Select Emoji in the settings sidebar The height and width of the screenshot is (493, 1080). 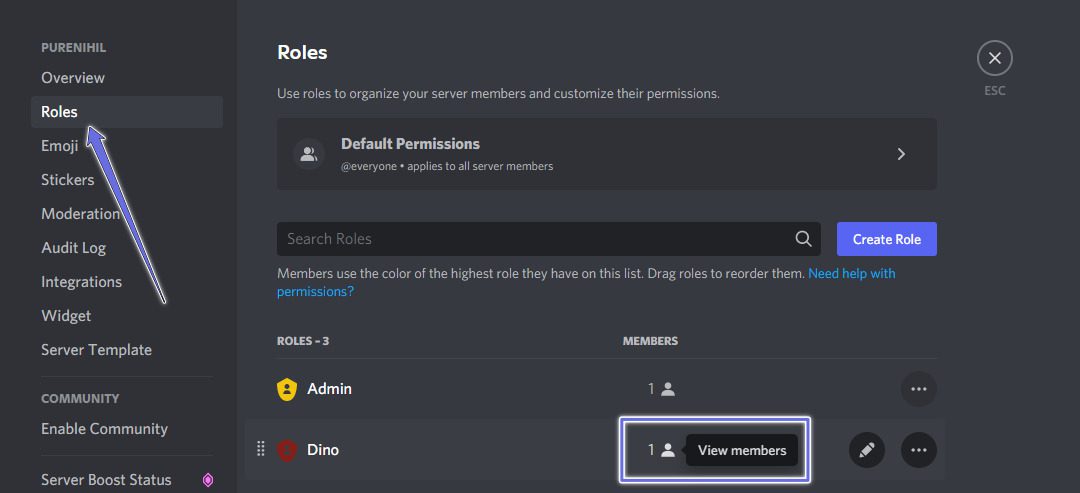point(59,146)
